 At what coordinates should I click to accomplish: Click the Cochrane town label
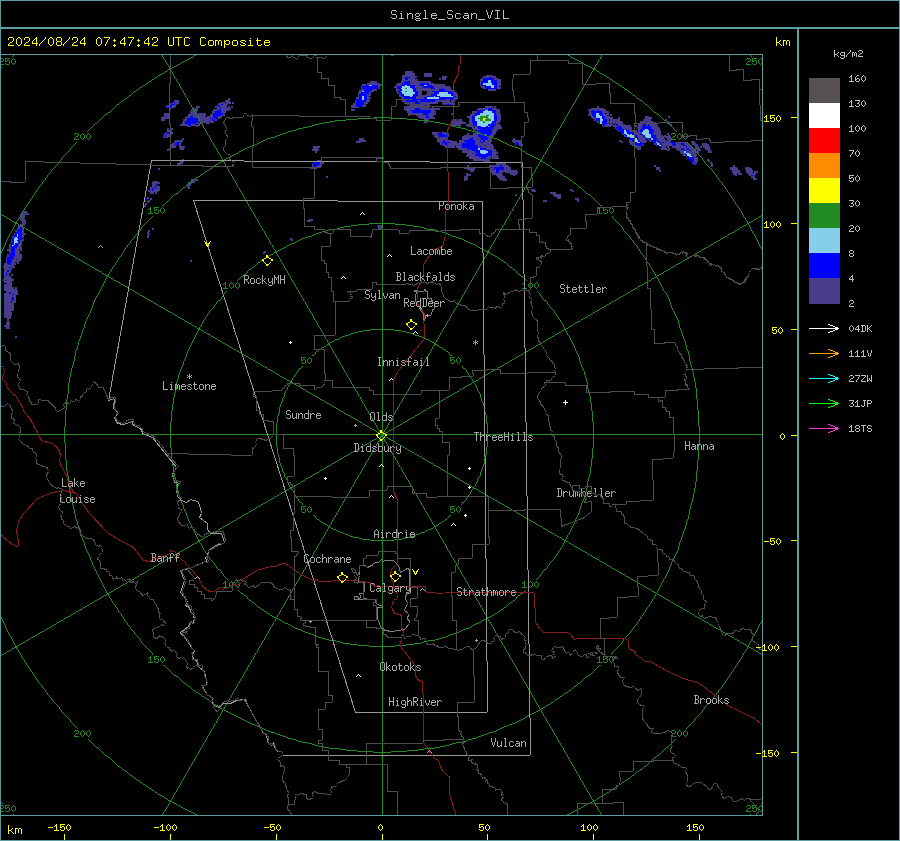(327, 559)
